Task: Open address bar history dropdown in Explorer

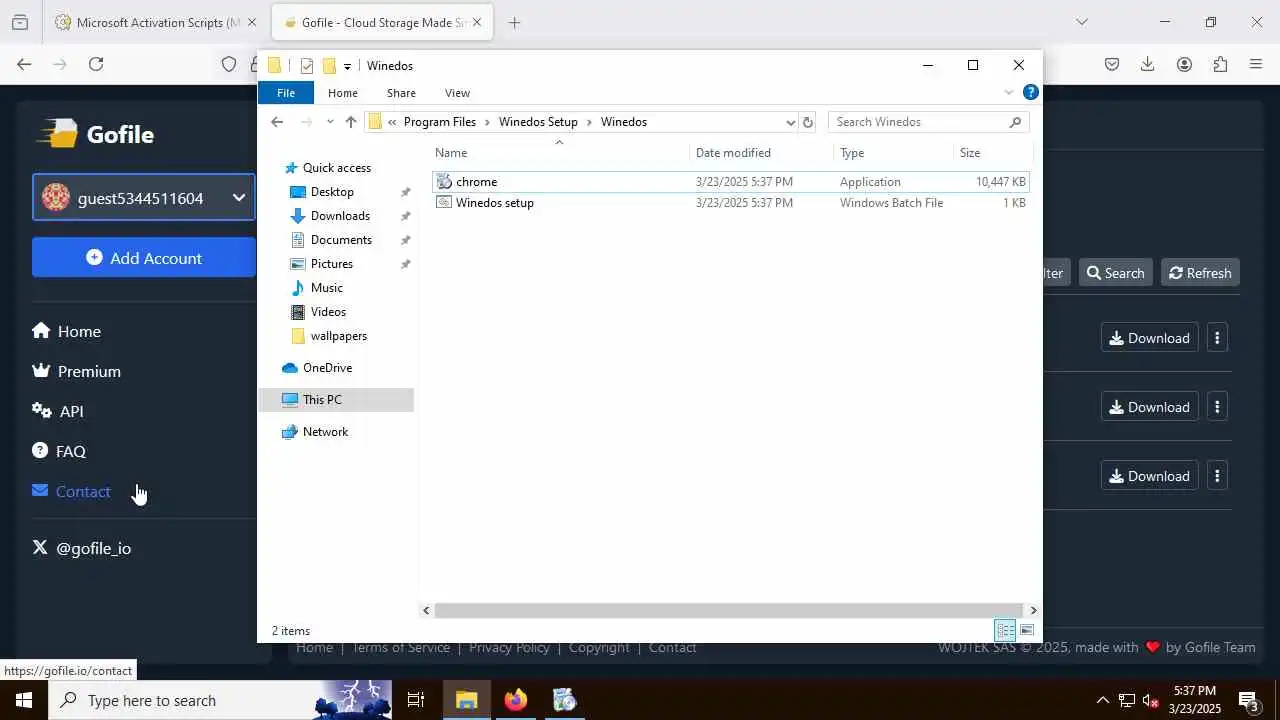Action: [790, 122]
